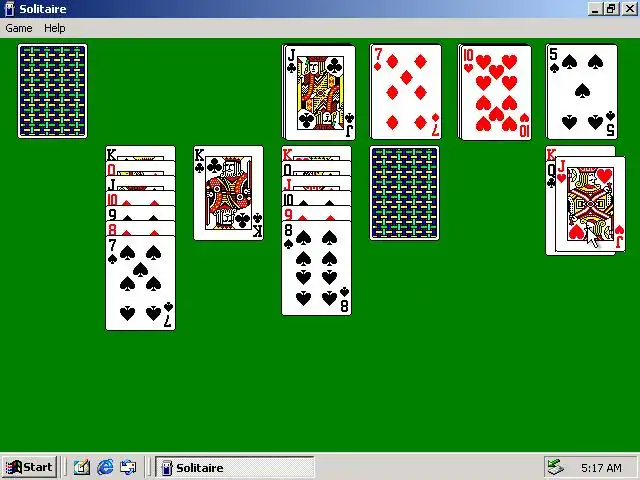
Task: Click the red 8 above the 7 of spades
Action: click(140, 228)
